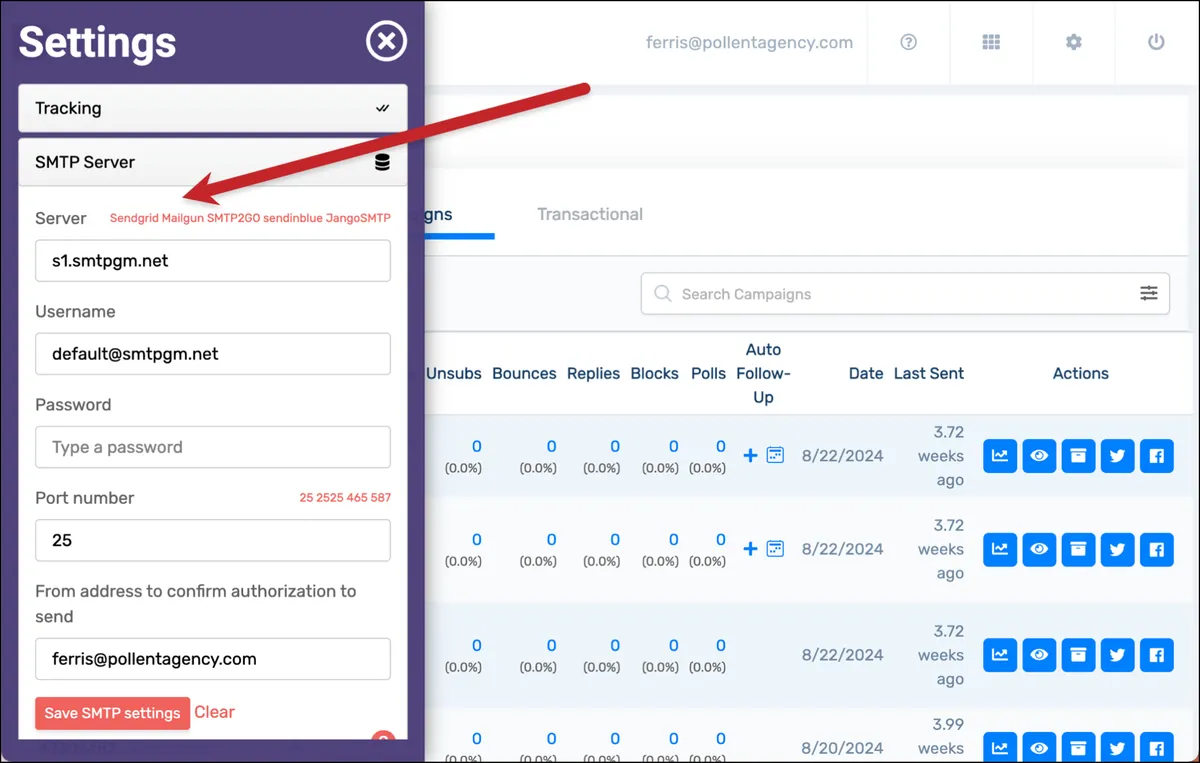Viewport: 1200px width, 763px height.
Task: Click the Facebook icon in the 8/20/2024 row
Action: (1156, 747)
